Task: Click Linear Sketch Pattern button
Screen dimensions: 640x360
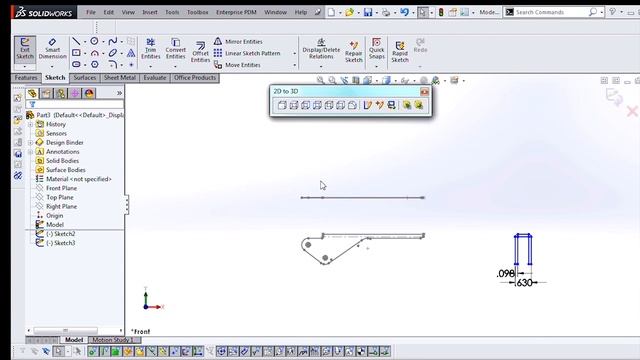Action: (247, 53)
